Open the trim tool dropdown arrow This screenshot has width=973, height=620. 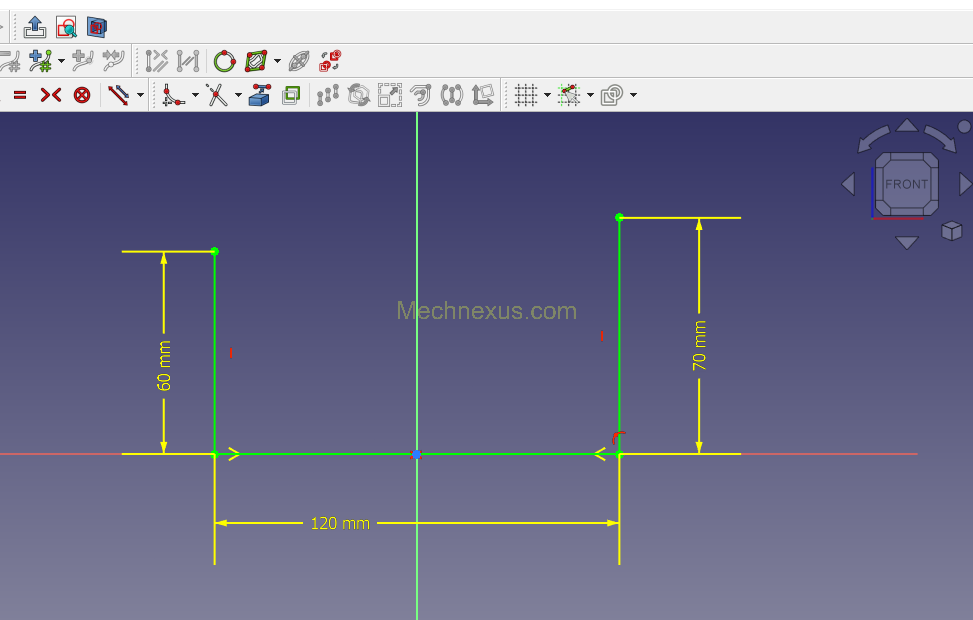coord(238,95)
